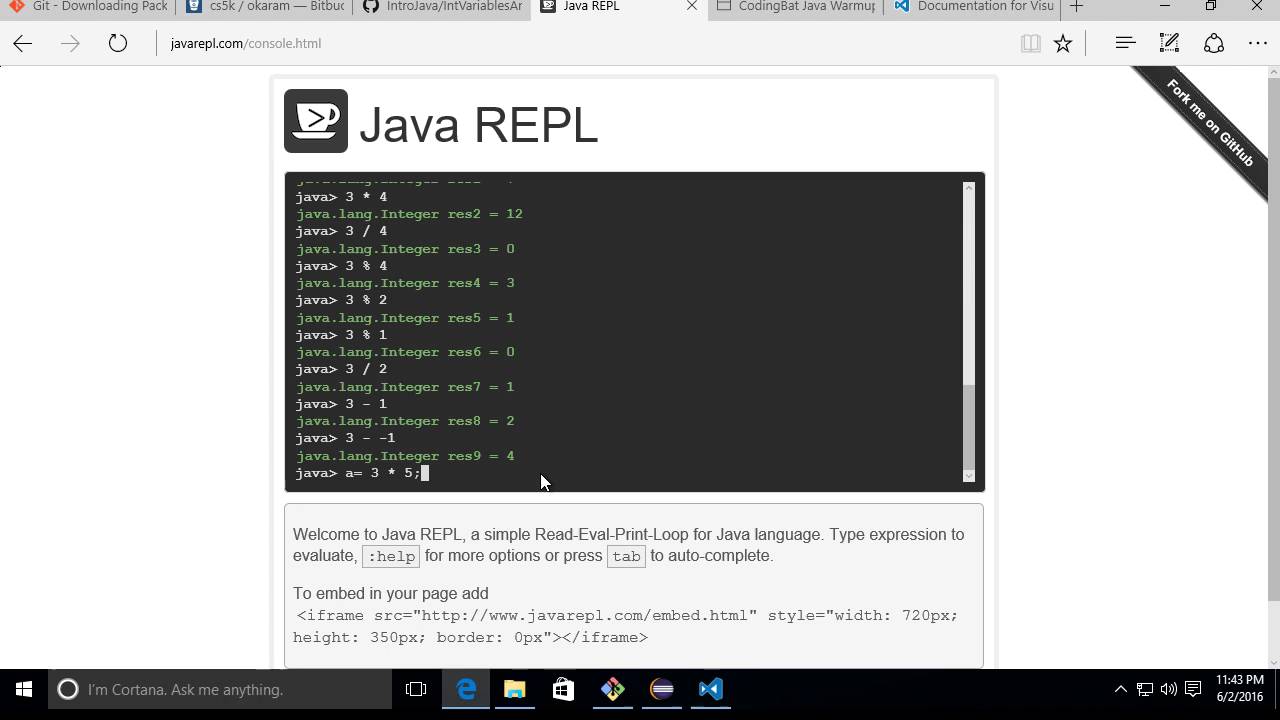
Task: Switch to CodingBat Java Warmup tab
Action: (796, 7)
